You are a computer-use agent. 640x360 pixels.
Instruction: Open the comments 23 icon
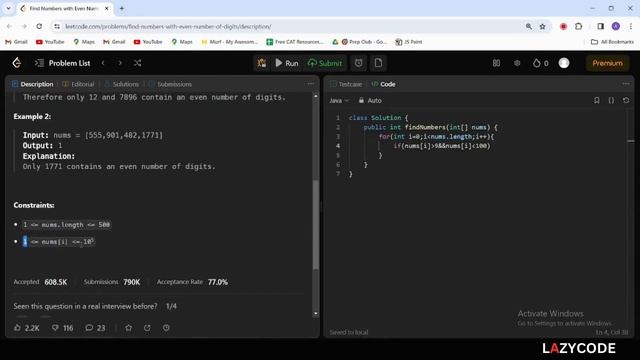(x=95, y=328)
